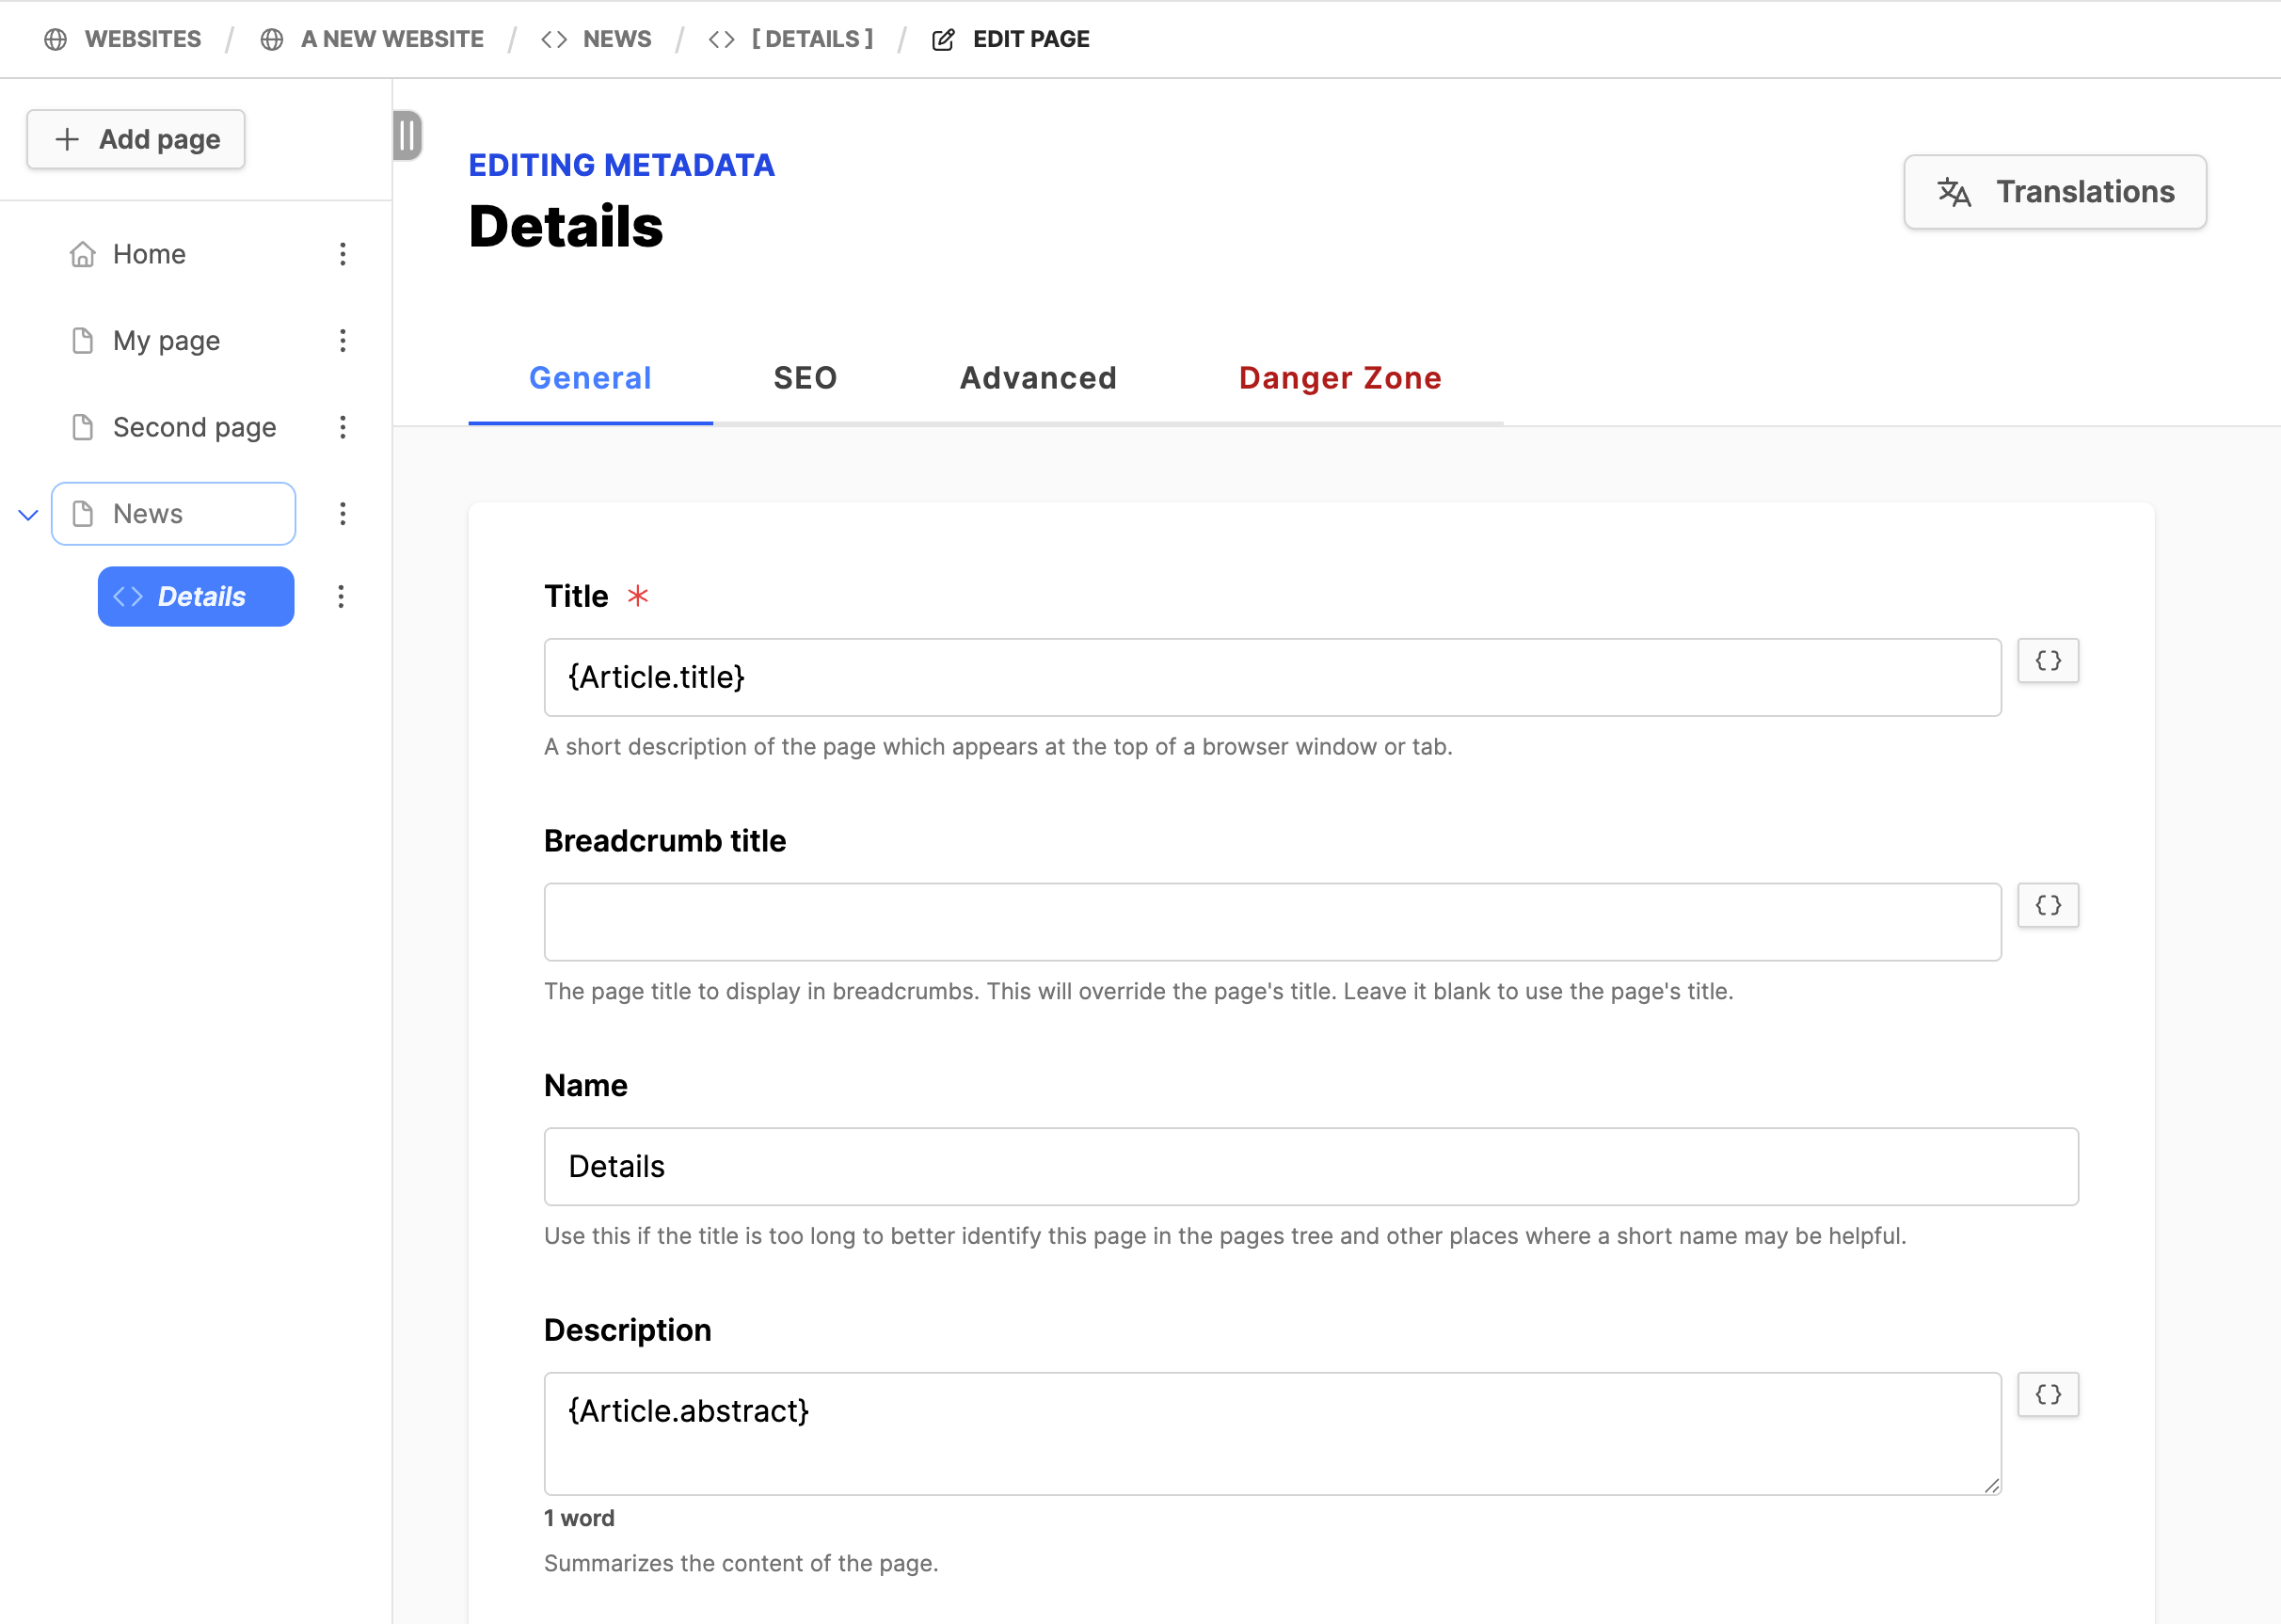Click the placeholder icon next to Breadcrumb title
2281x1624 pixels.
tap(2047, 905)
